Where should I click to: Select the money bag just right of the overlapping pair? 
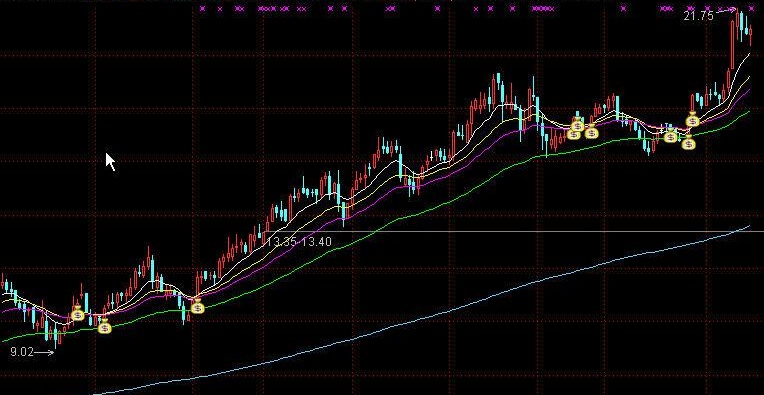[591, 132]
